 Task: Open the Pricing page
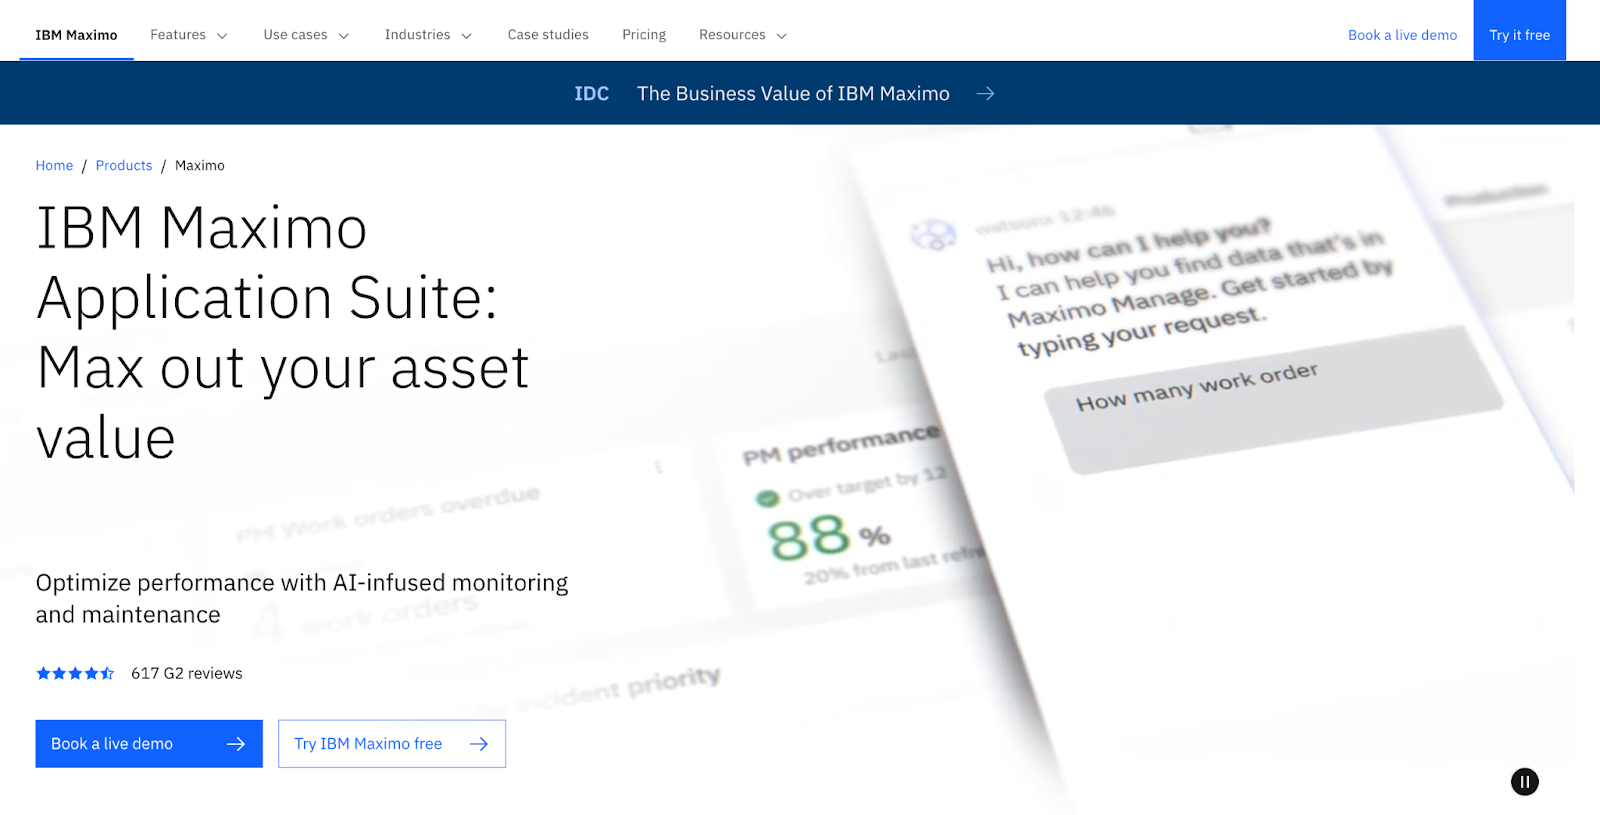tap(644, 35)
